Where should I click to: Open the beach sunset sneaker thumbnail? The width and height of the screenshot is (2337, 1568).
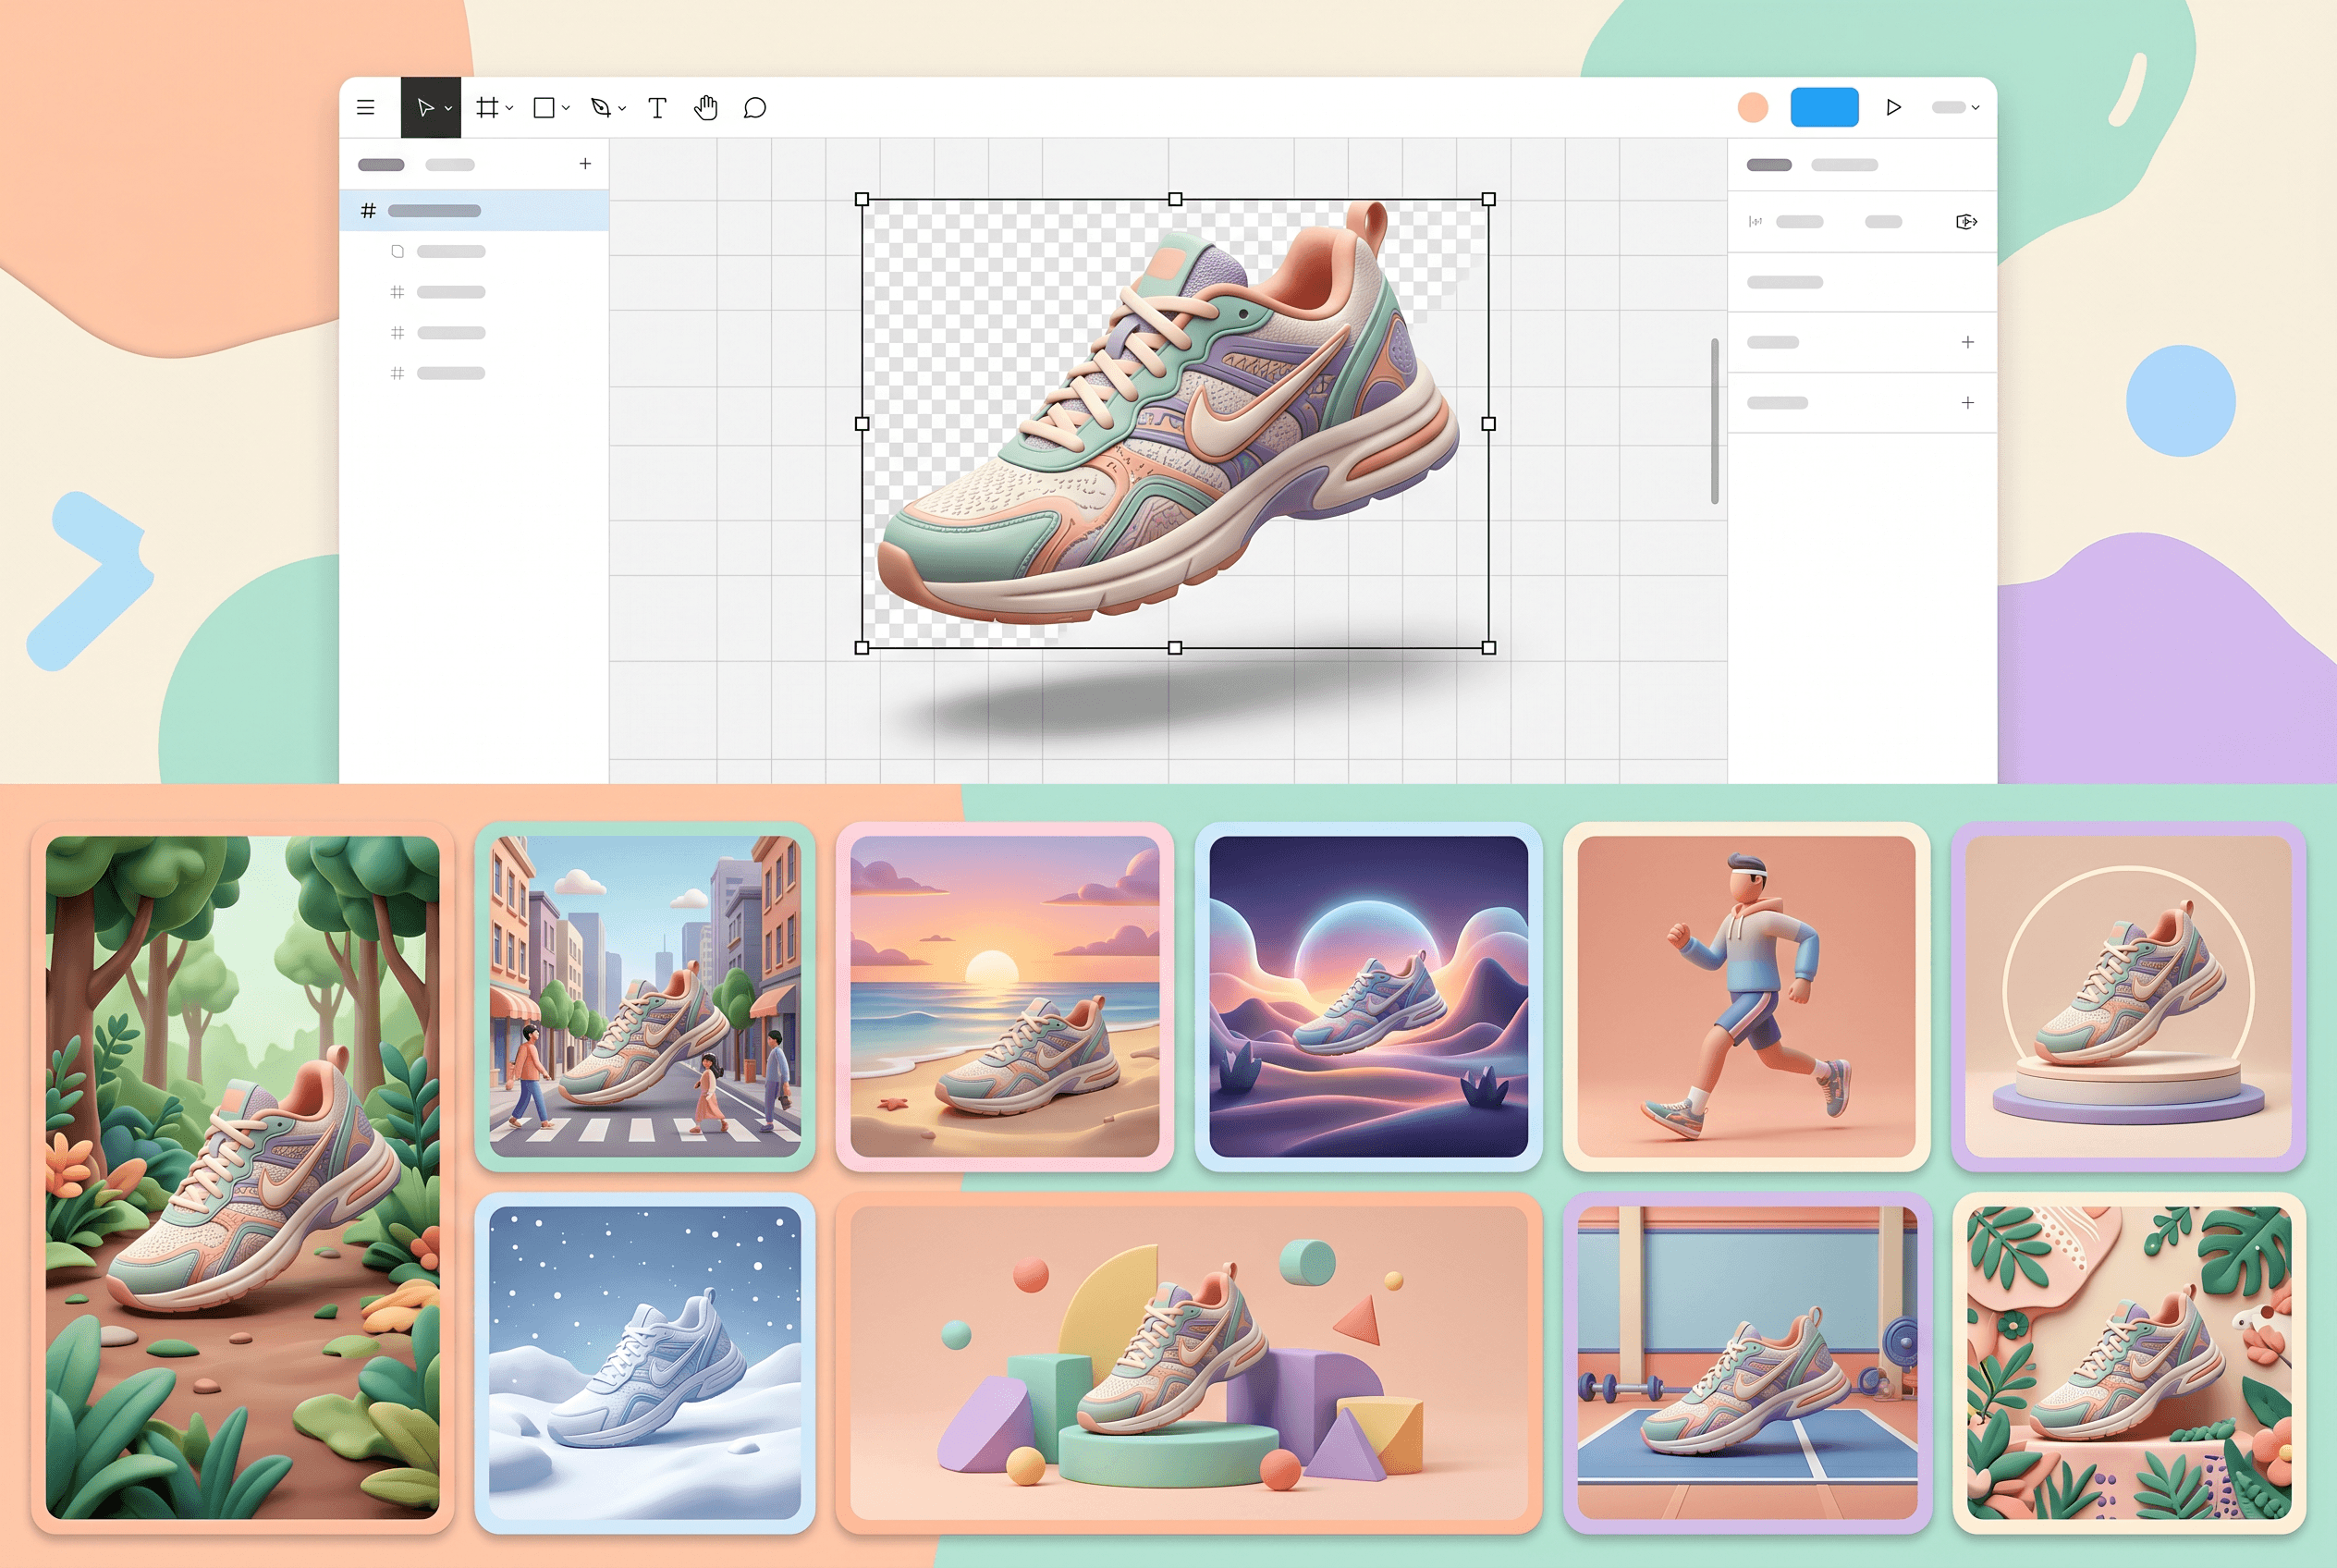click(1004, 996)
